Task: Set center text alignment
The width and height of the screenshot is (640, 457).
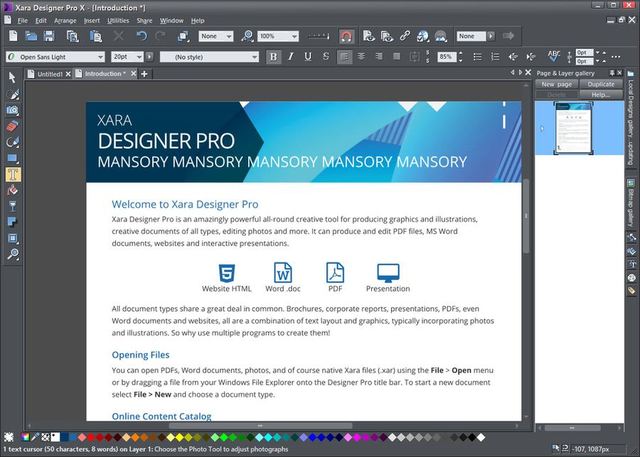Action: pos(362,57)
